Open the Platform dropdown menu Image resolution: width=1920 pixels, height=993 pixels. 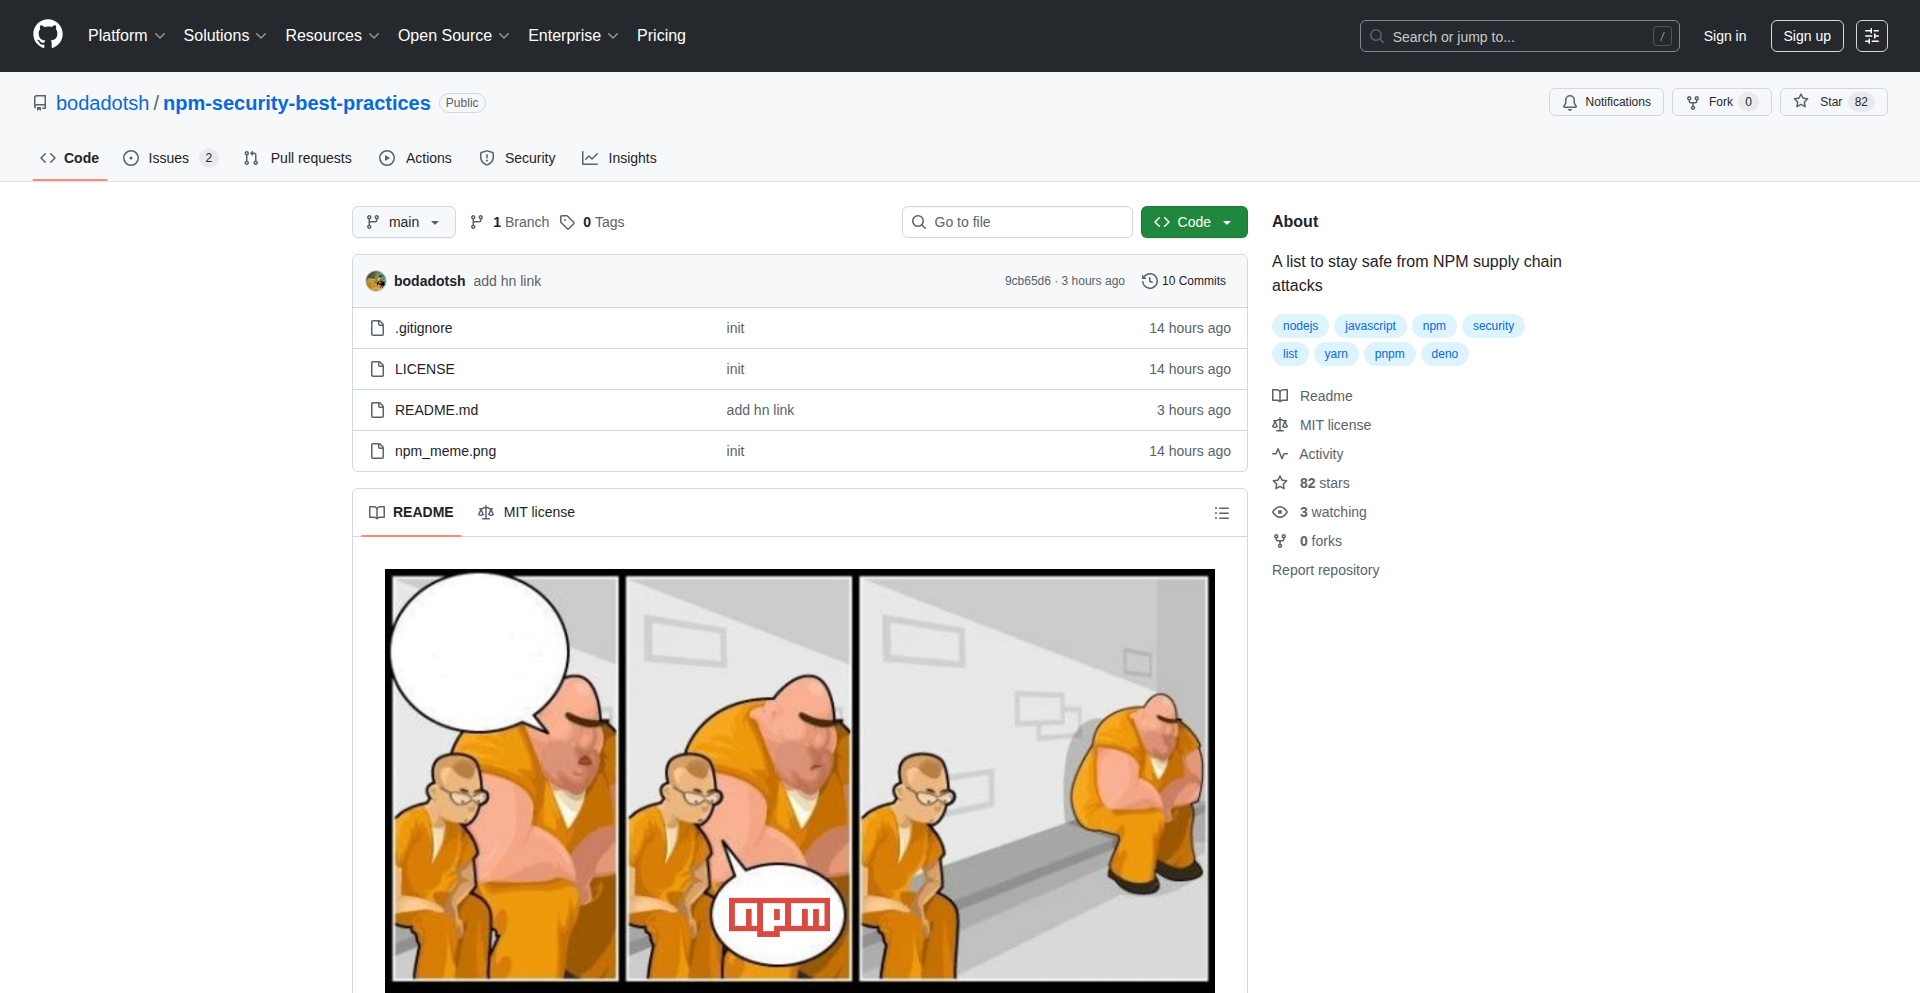[126, 36]
